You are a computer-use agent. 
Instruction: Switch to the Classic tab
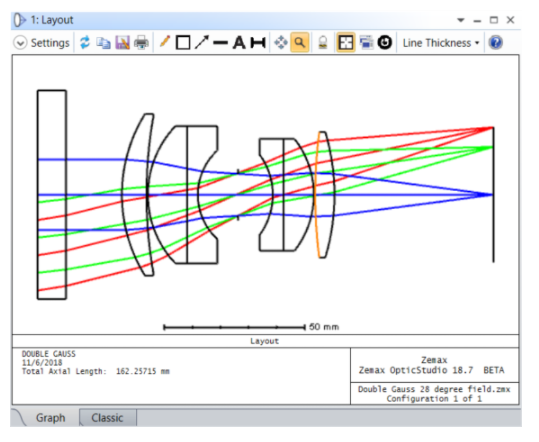point(107,418)
